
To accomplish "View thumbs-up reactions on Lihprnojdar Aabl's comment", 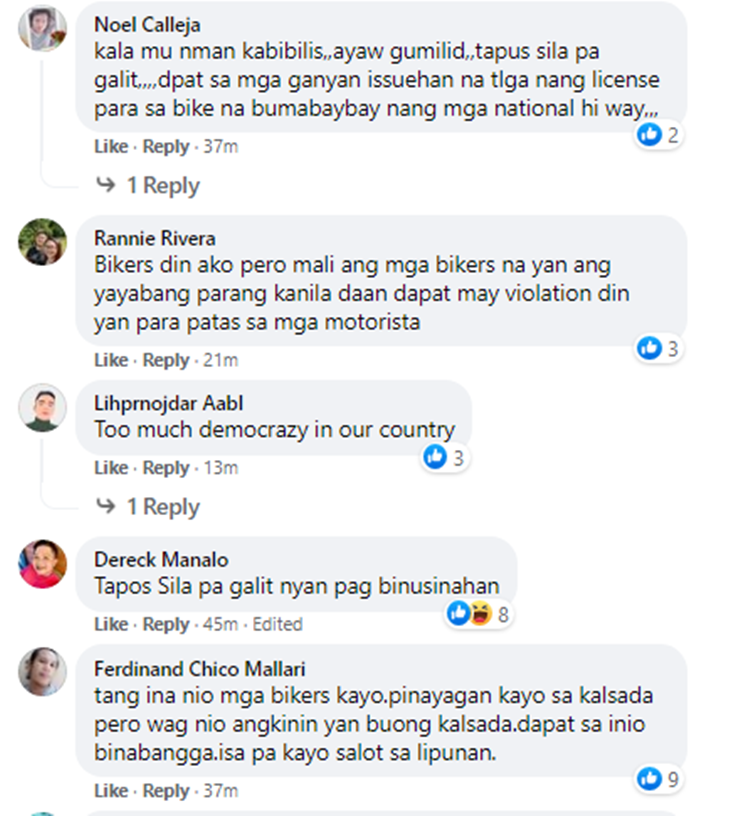I will pyautogui.click(x=444, y=457).
